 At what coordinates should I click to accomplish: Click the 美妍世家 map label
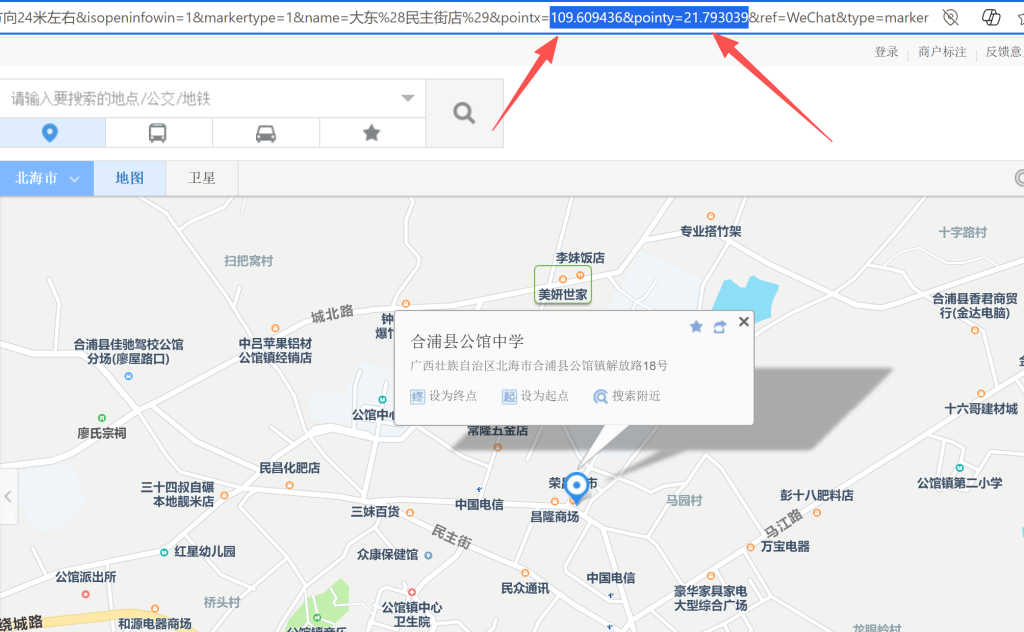(563, 294)
